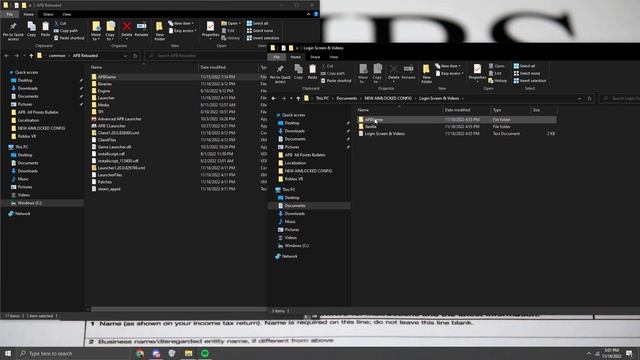The width and height of the screenshot is (640, 360).
Task: Expand address history dropdown in Login Screen & Videos window
Action: tap(580, 98)
